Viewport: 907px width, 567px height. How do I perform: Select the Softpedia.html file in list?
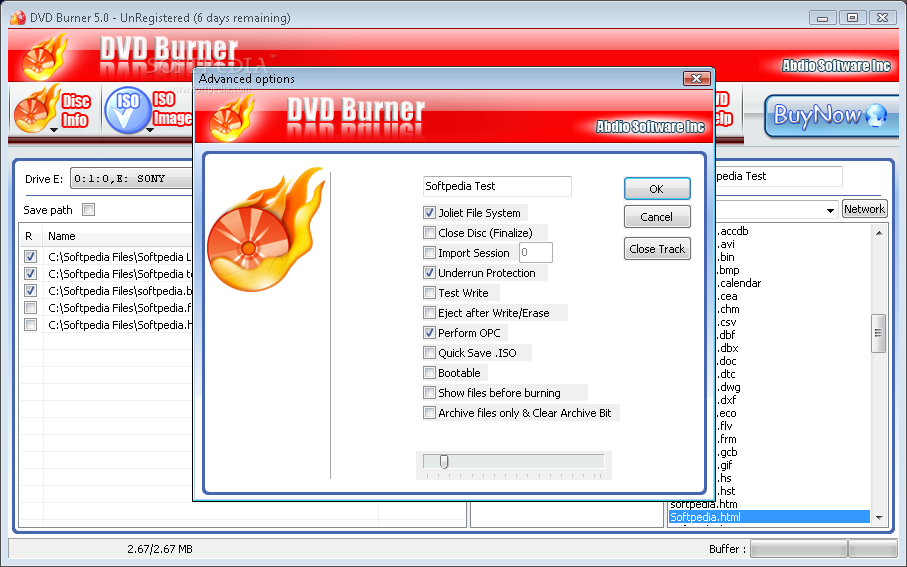click(x=769, y=517)
